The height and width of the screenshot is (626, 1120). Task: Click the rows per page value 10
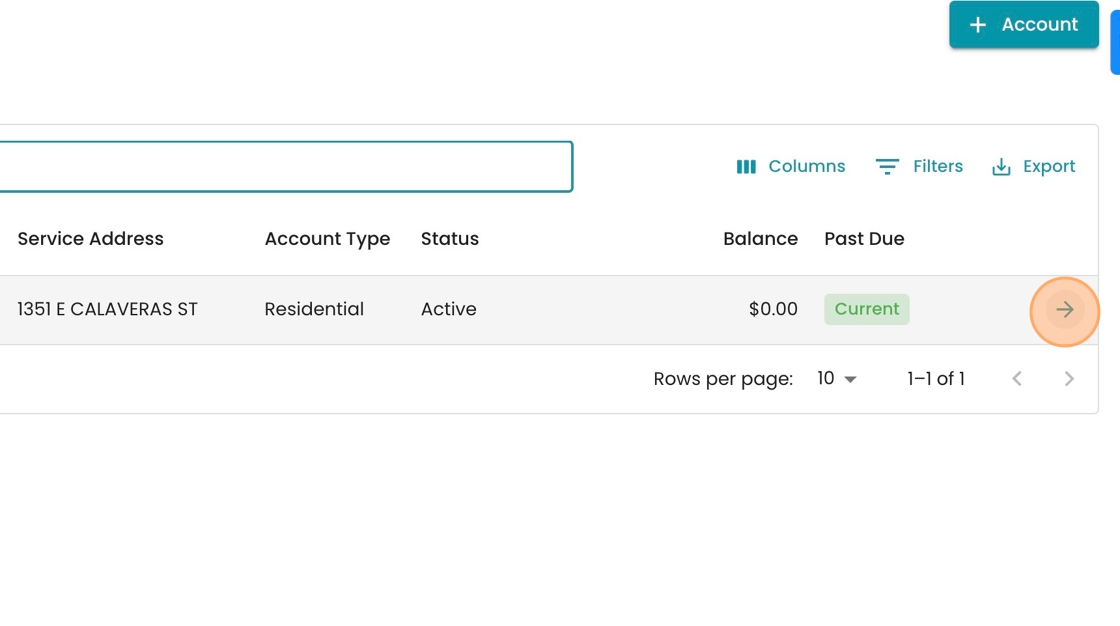point(826,378)
